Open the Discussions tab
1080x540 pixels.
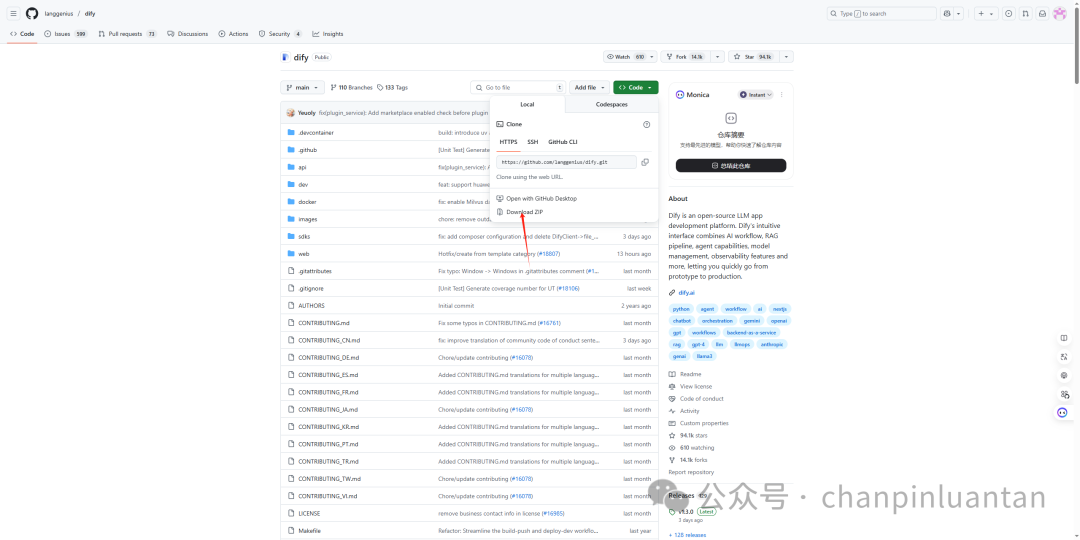pyautogui.click(x=187, y=34)
